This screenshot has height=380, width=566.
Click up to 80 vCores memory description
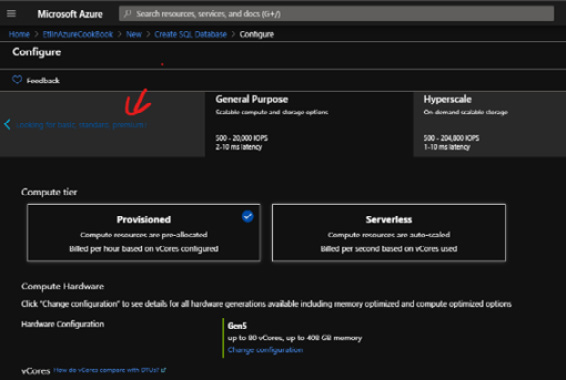(x=295, y=338)
